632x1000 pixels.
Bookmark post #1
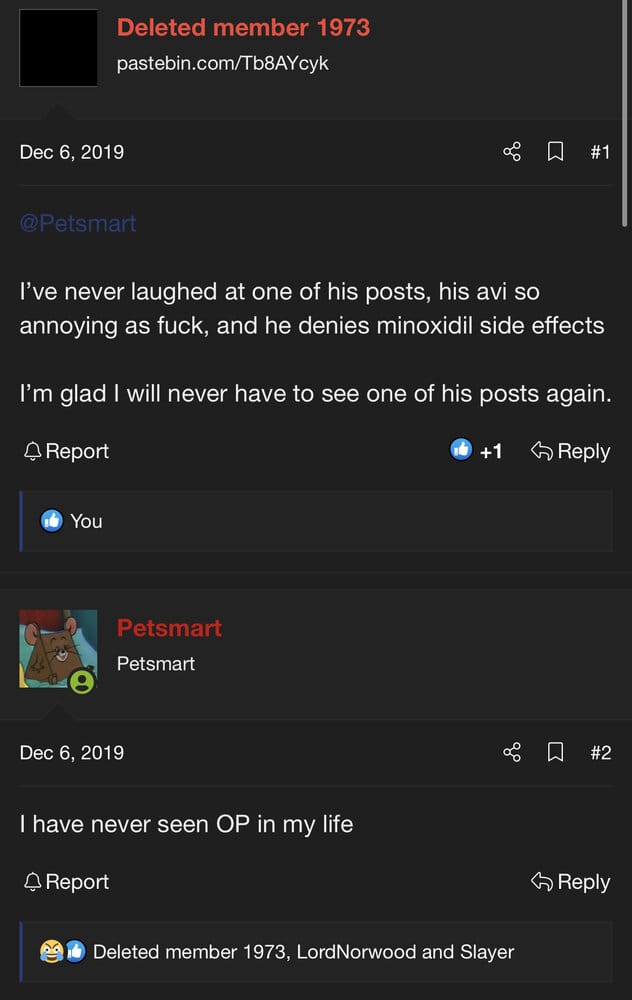point(555,152)
